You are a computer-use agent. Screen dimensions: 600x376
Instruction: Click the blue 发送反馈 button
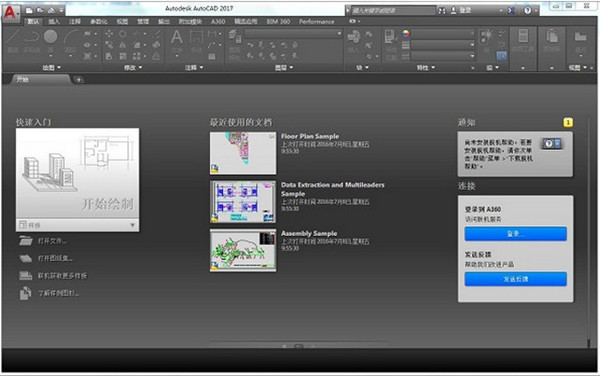pos(515,279)
